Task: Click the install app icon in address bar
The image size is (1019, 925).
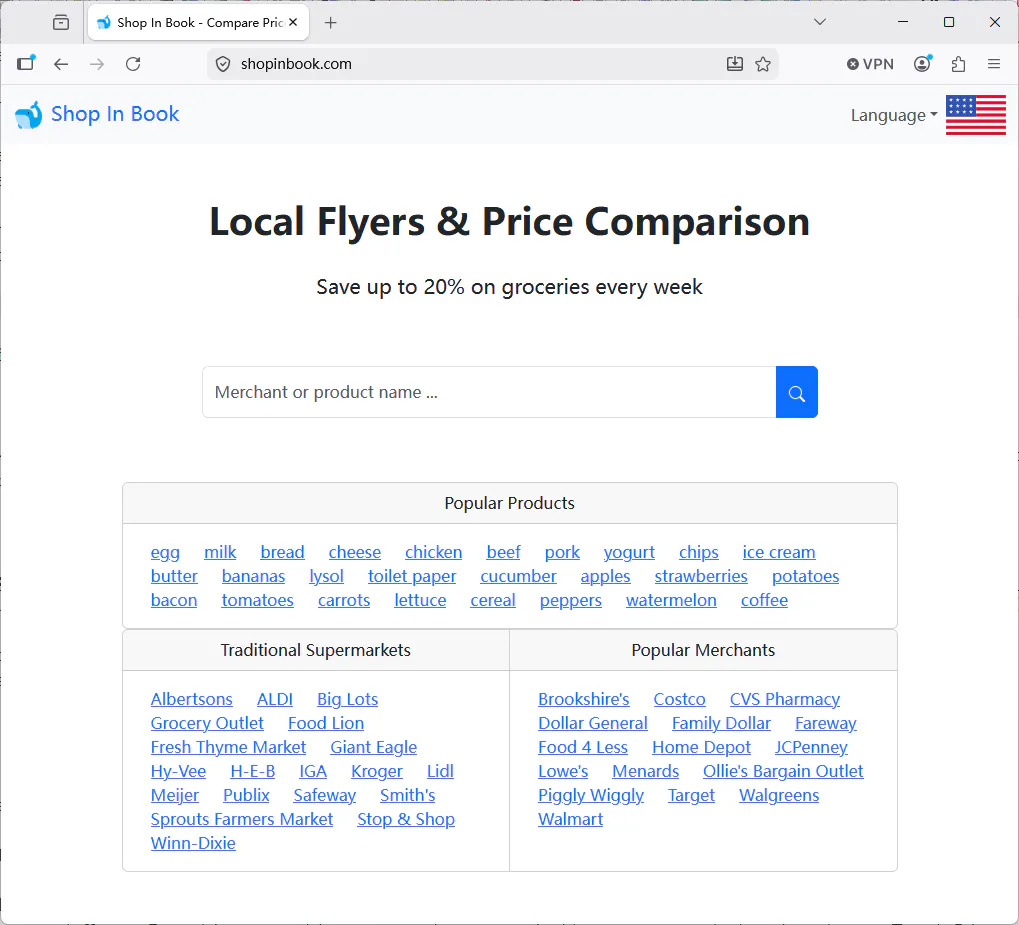Action: click(x=734, y=64)
